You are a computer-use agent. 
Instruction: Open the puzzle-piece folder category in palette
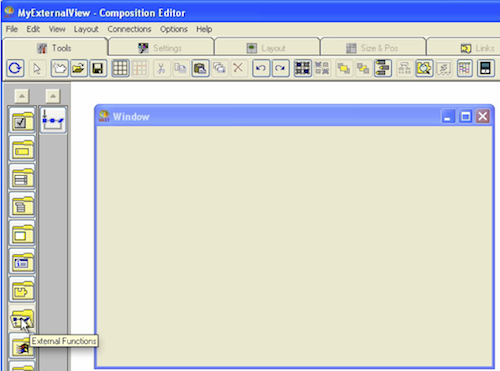click(x=22, y=290)
